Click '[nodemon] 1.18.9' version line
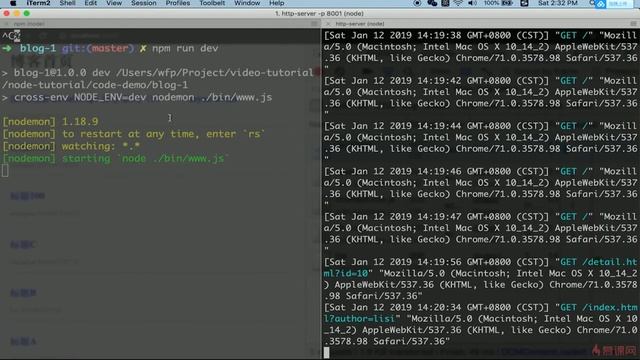This screenshot has width=640, height=360. 51,122
